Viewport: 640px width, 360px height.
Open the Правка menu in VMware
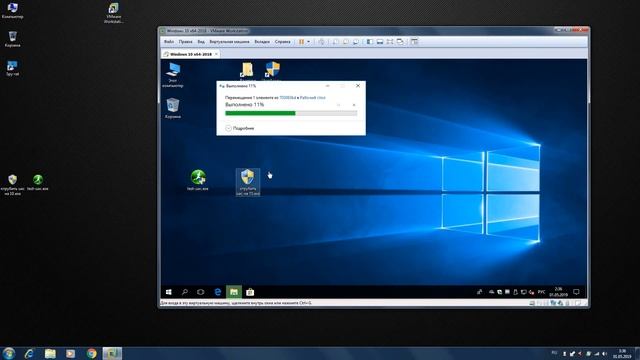[x=185, y=42]
